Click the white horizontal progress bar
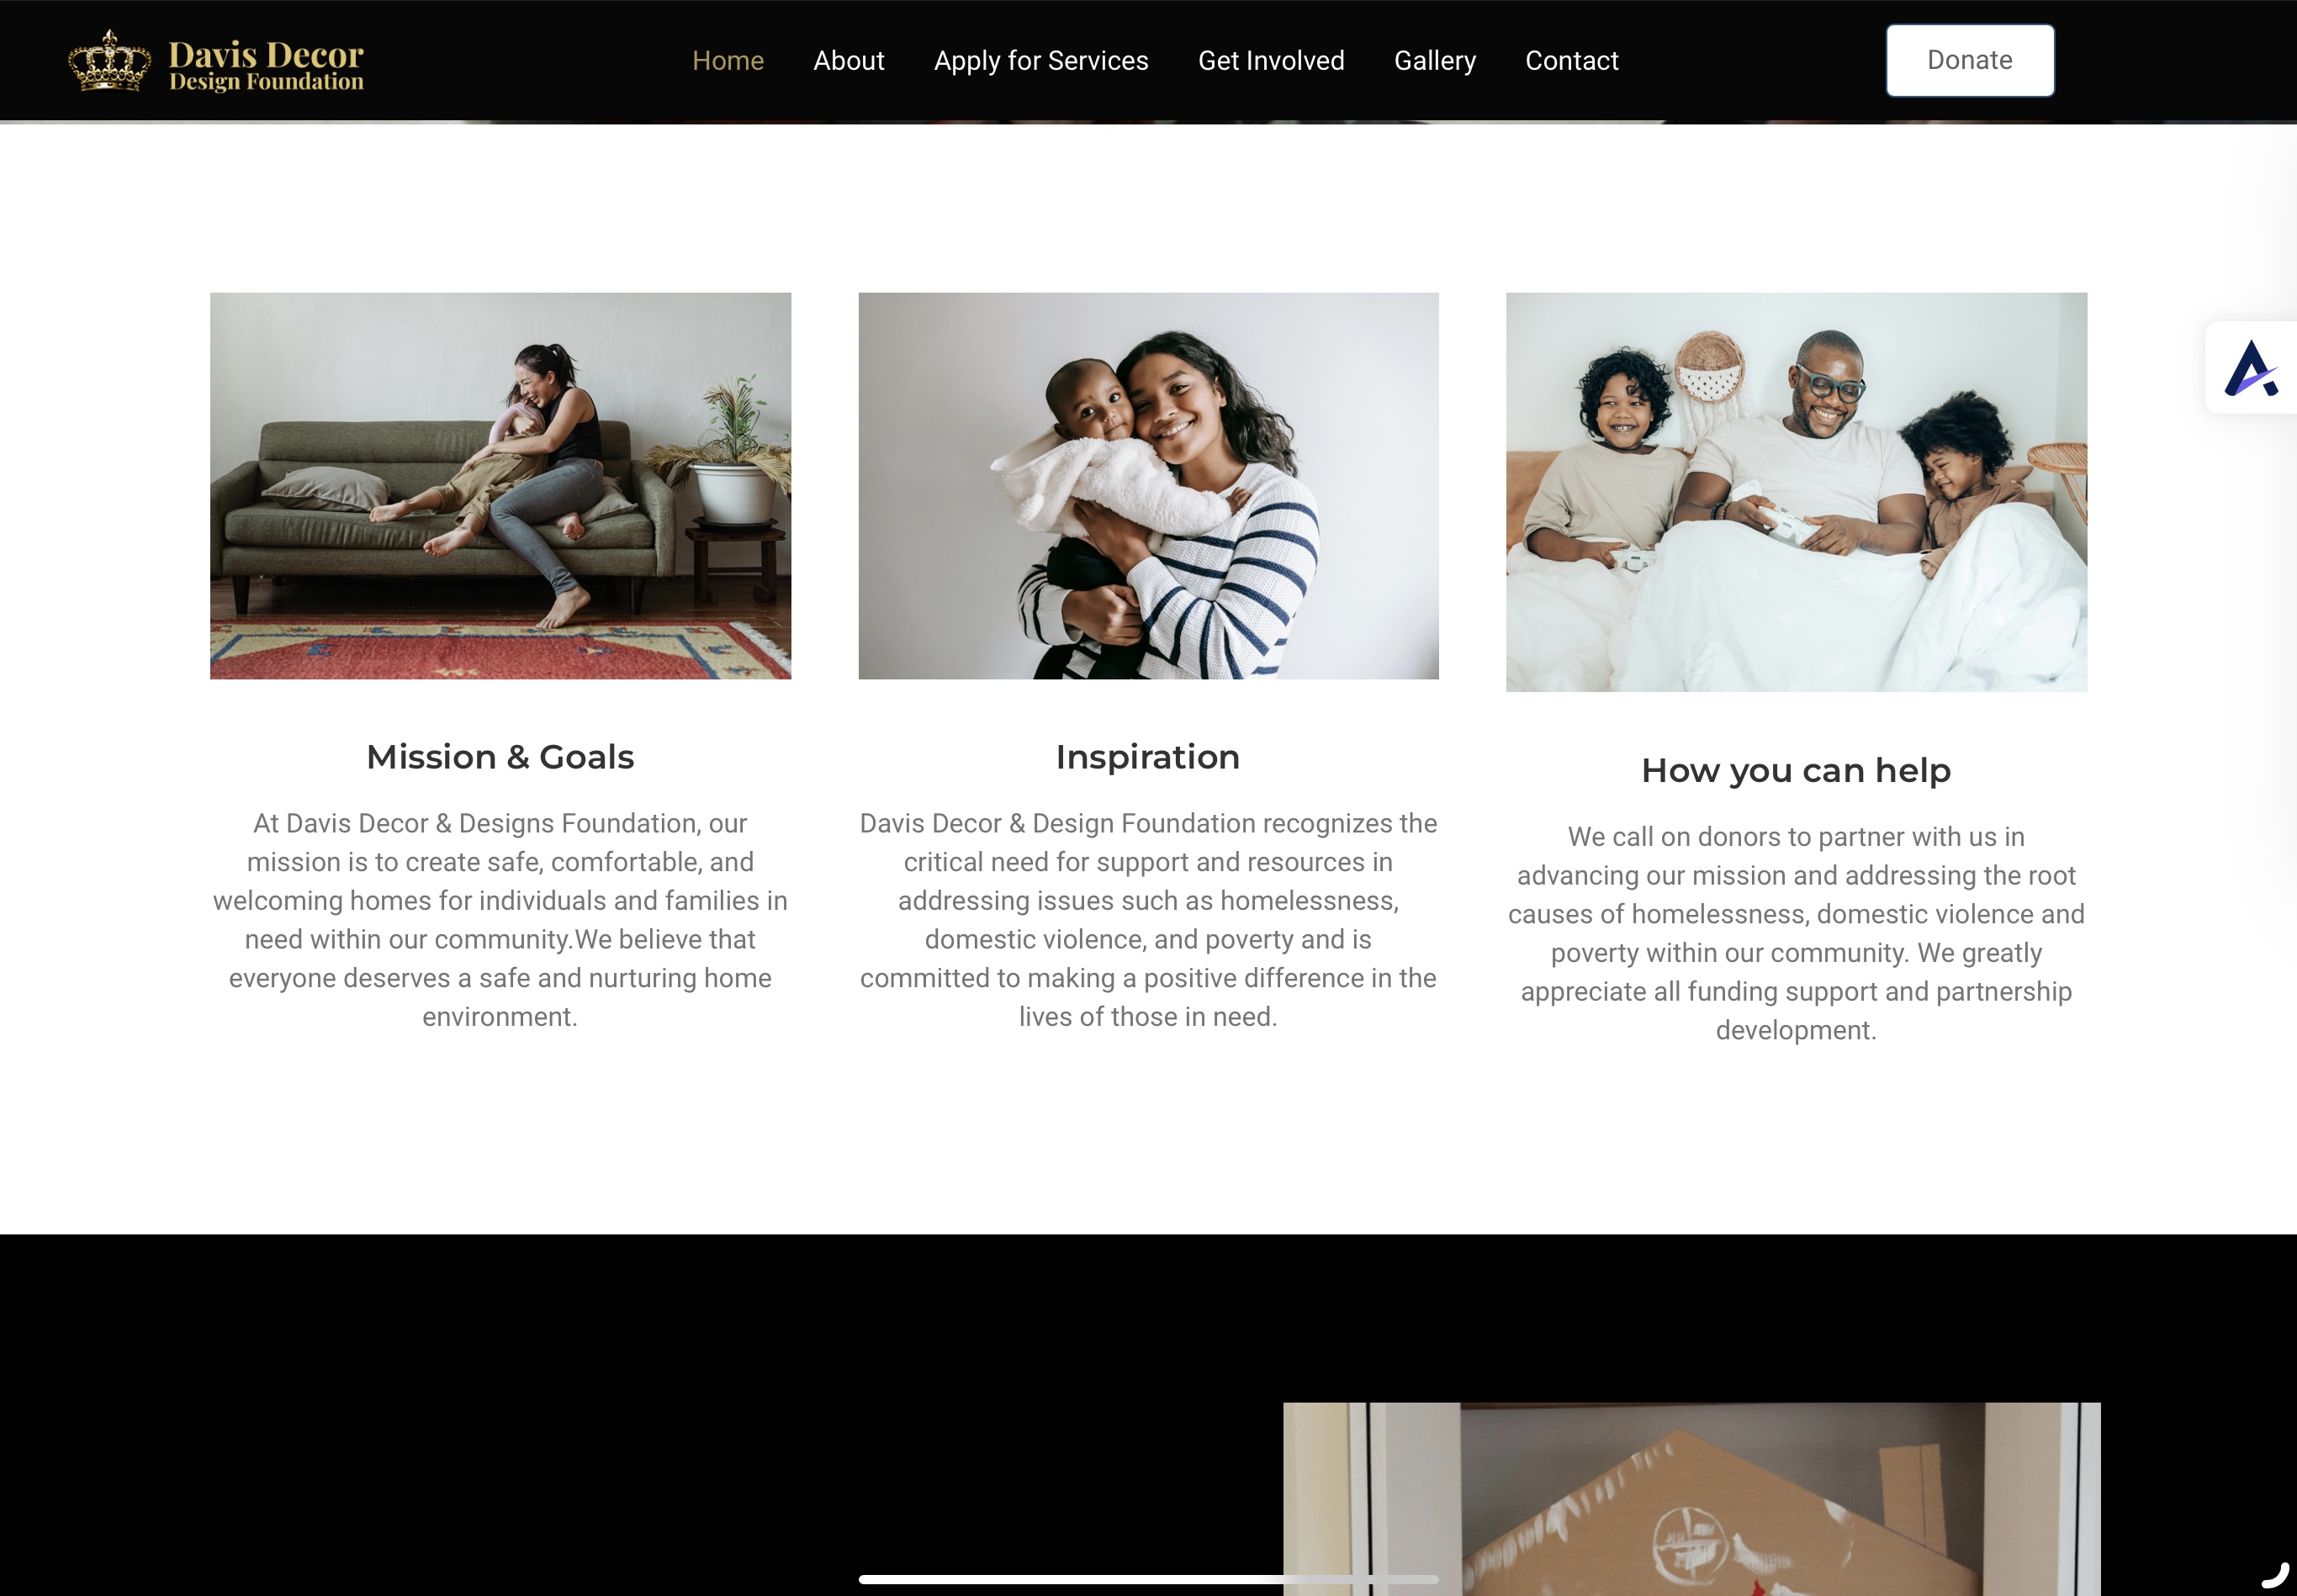The height and width of the screenshot is (1596, 2297). (x=1148, y=1579)
